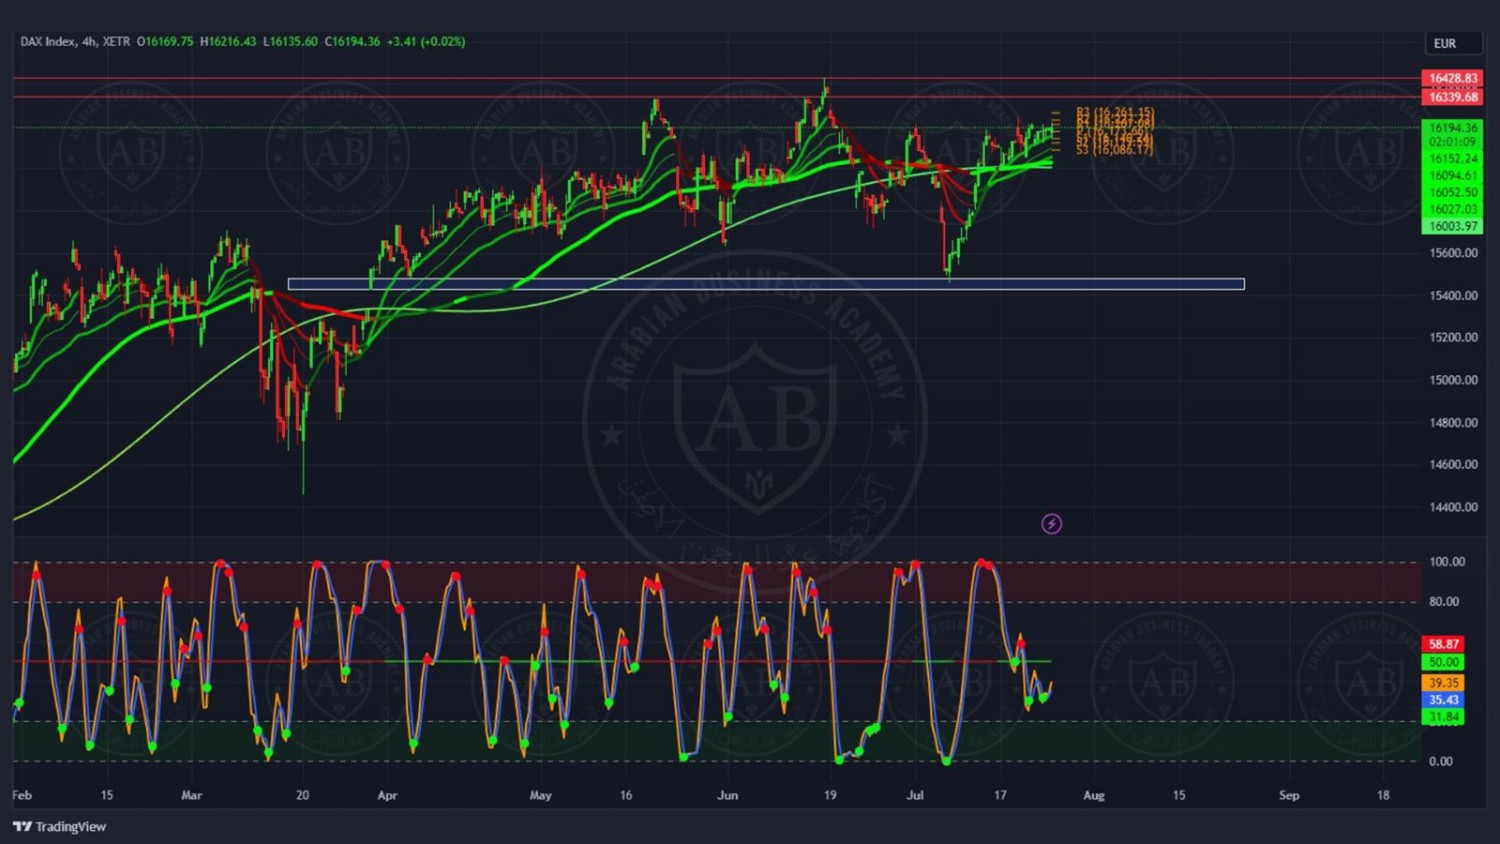The image size is (1500, 844).
Task: Click the current price label 16194.36
Action: (1452, 128)
